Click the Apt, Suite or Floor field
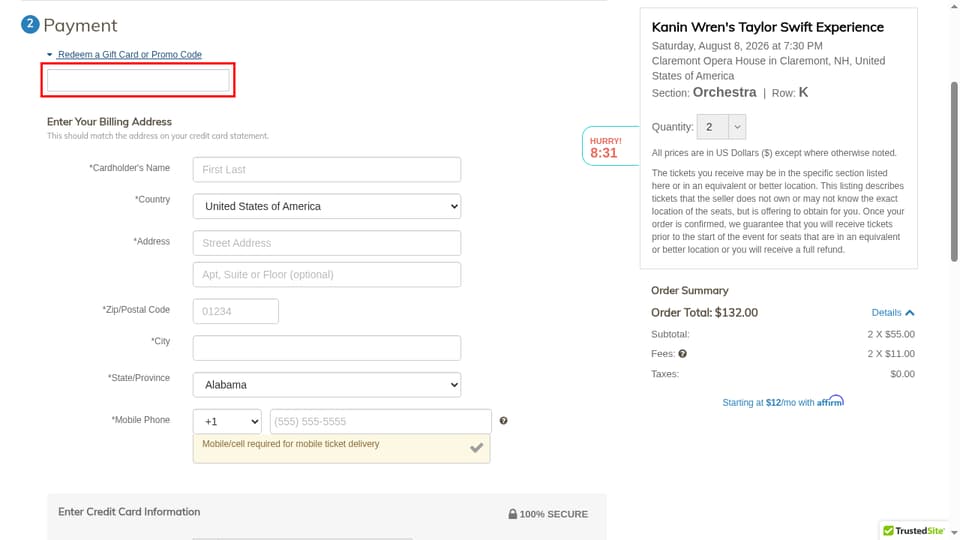The height and width of the screenshot is (540, 960). coord(326,275)
